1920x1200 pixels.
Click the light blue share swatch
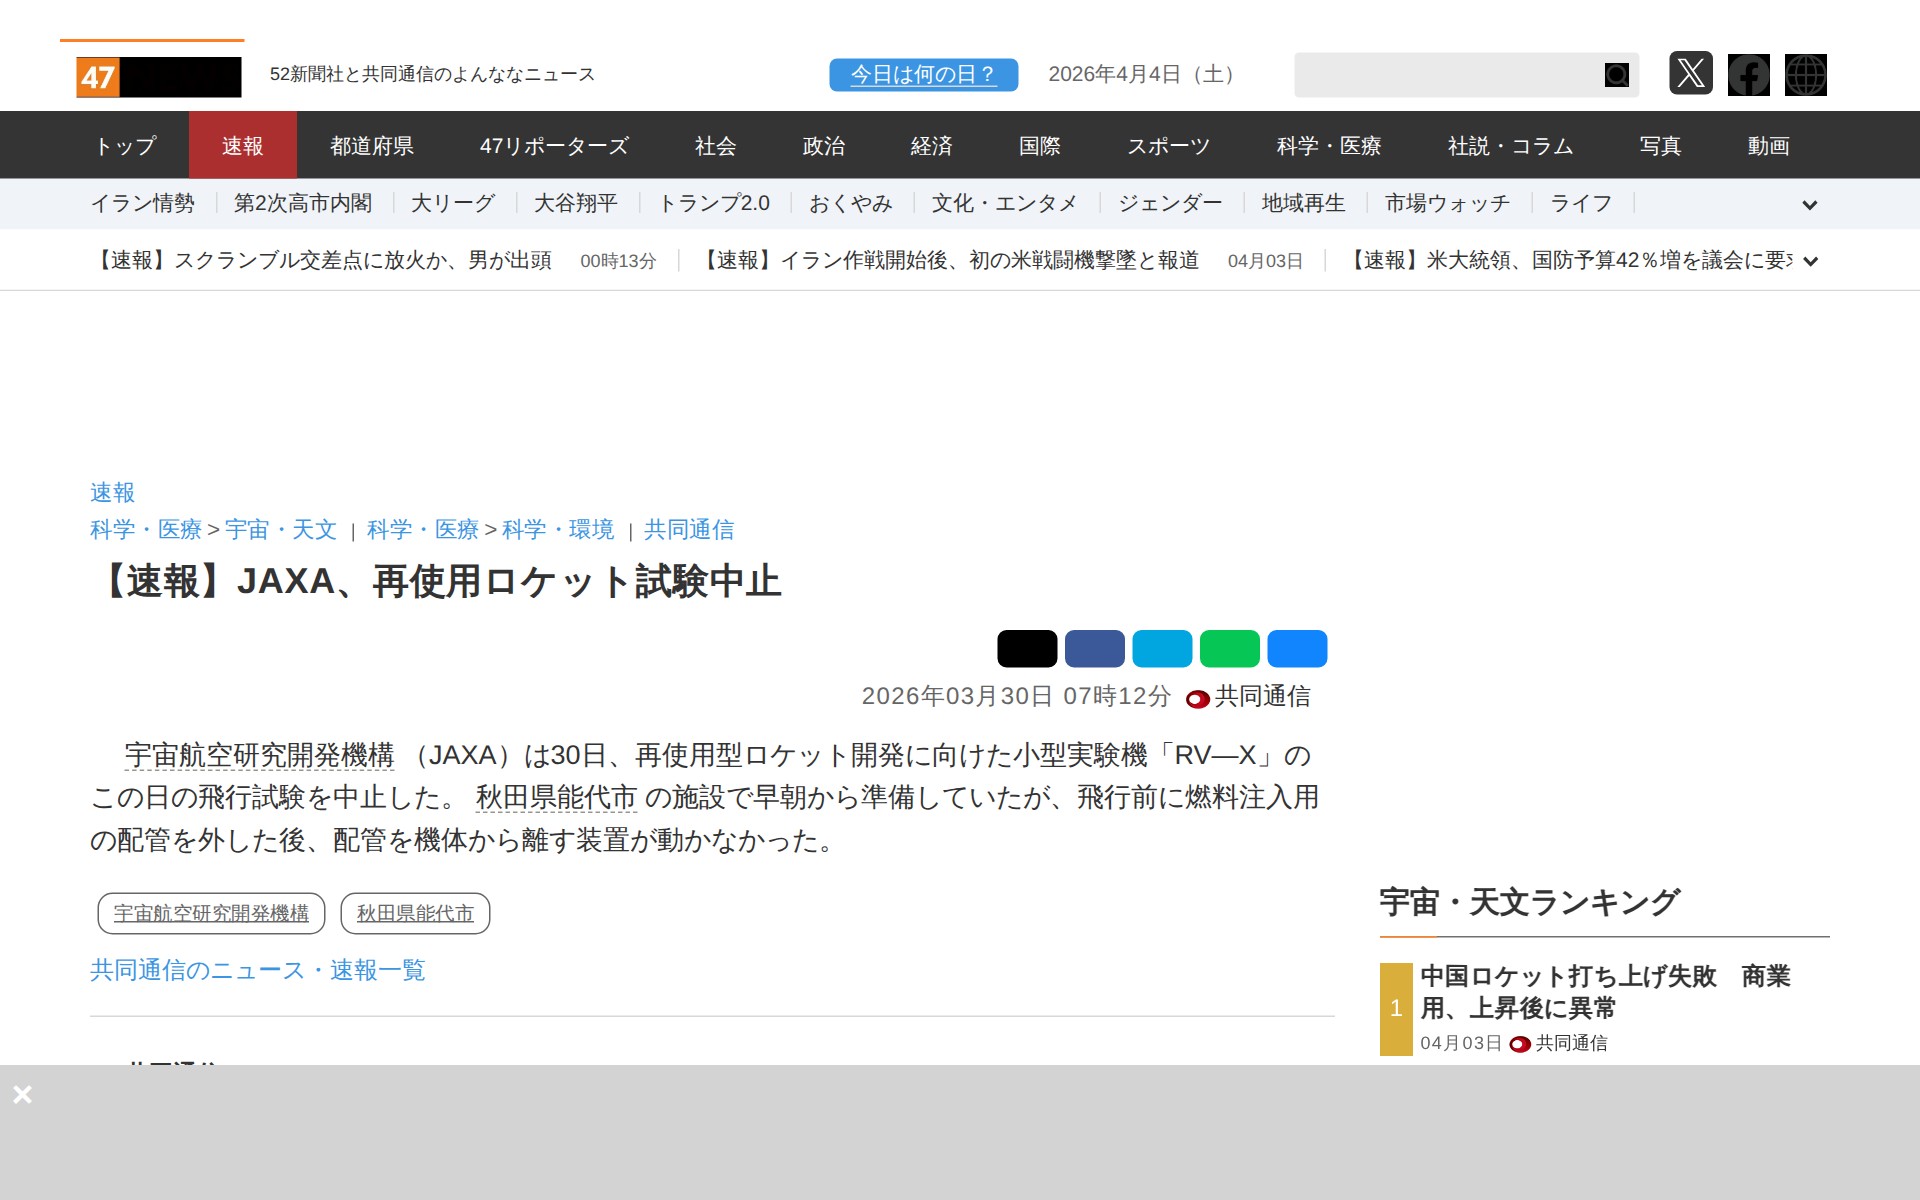(1162, 649)
